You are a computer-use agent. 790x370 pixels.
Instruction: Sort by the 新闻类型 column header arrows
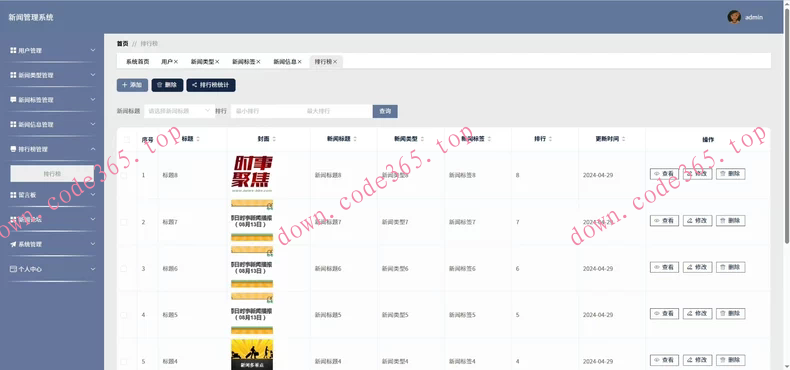422,139
